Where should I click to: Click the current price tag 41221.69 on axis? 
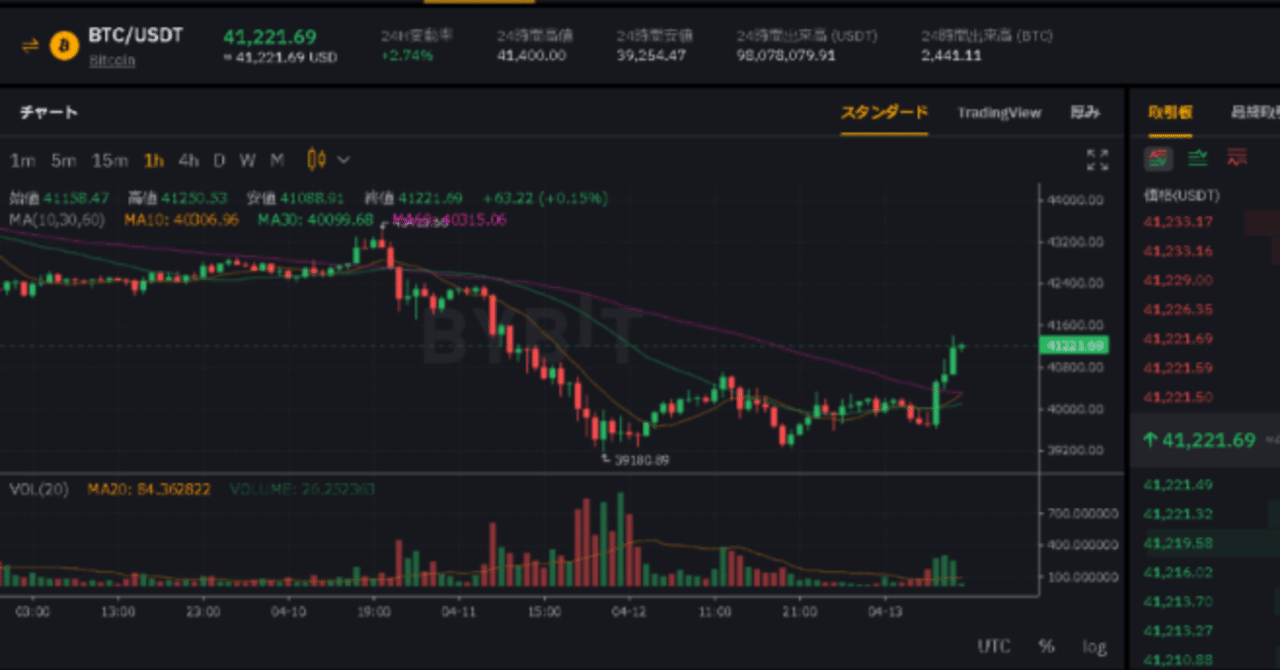click(x=1075, y=346)
